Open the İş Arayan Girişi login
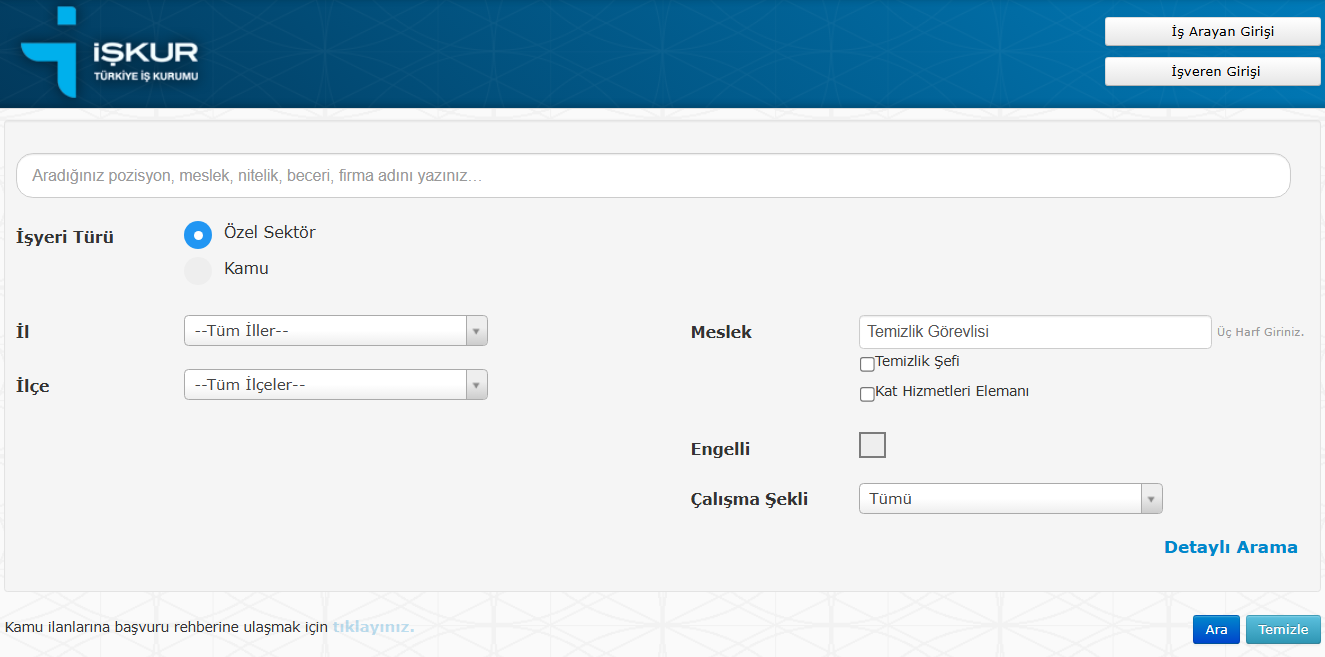This screenshot has height=657, width=1325. pyautogui.click(x=1212, y=32)
